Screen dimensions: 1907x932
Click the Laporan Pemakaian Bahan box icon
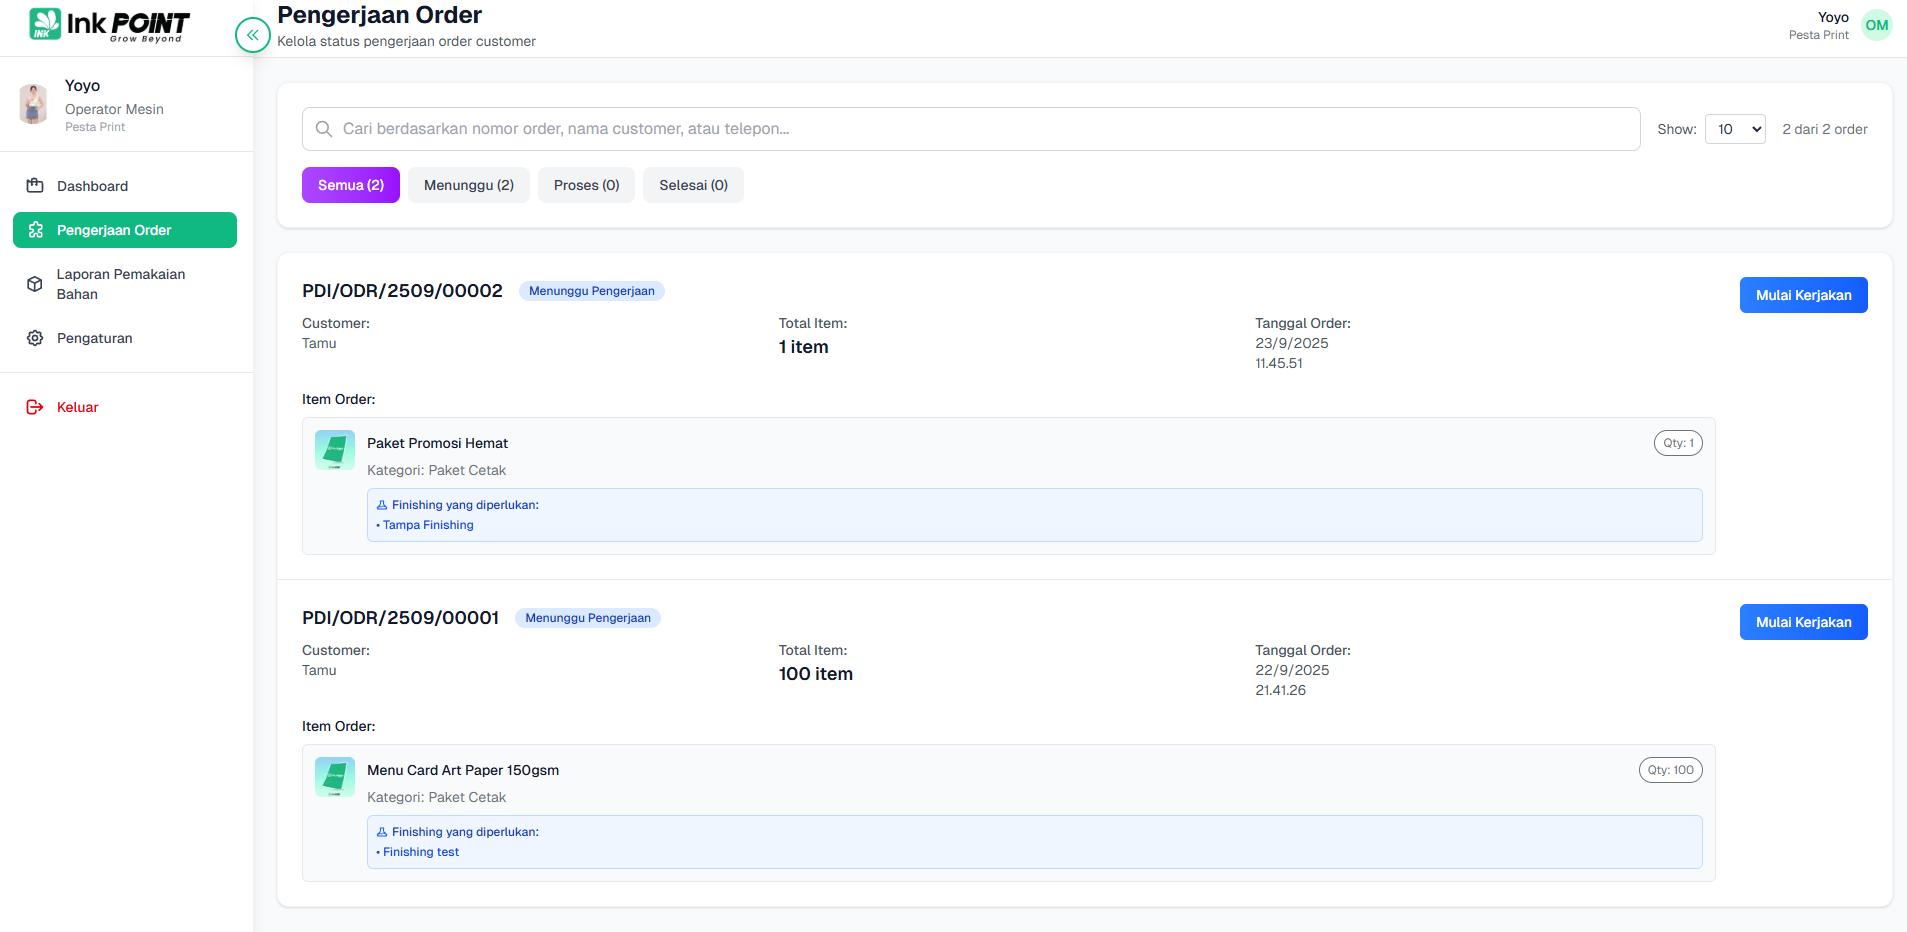coord(35,284)
